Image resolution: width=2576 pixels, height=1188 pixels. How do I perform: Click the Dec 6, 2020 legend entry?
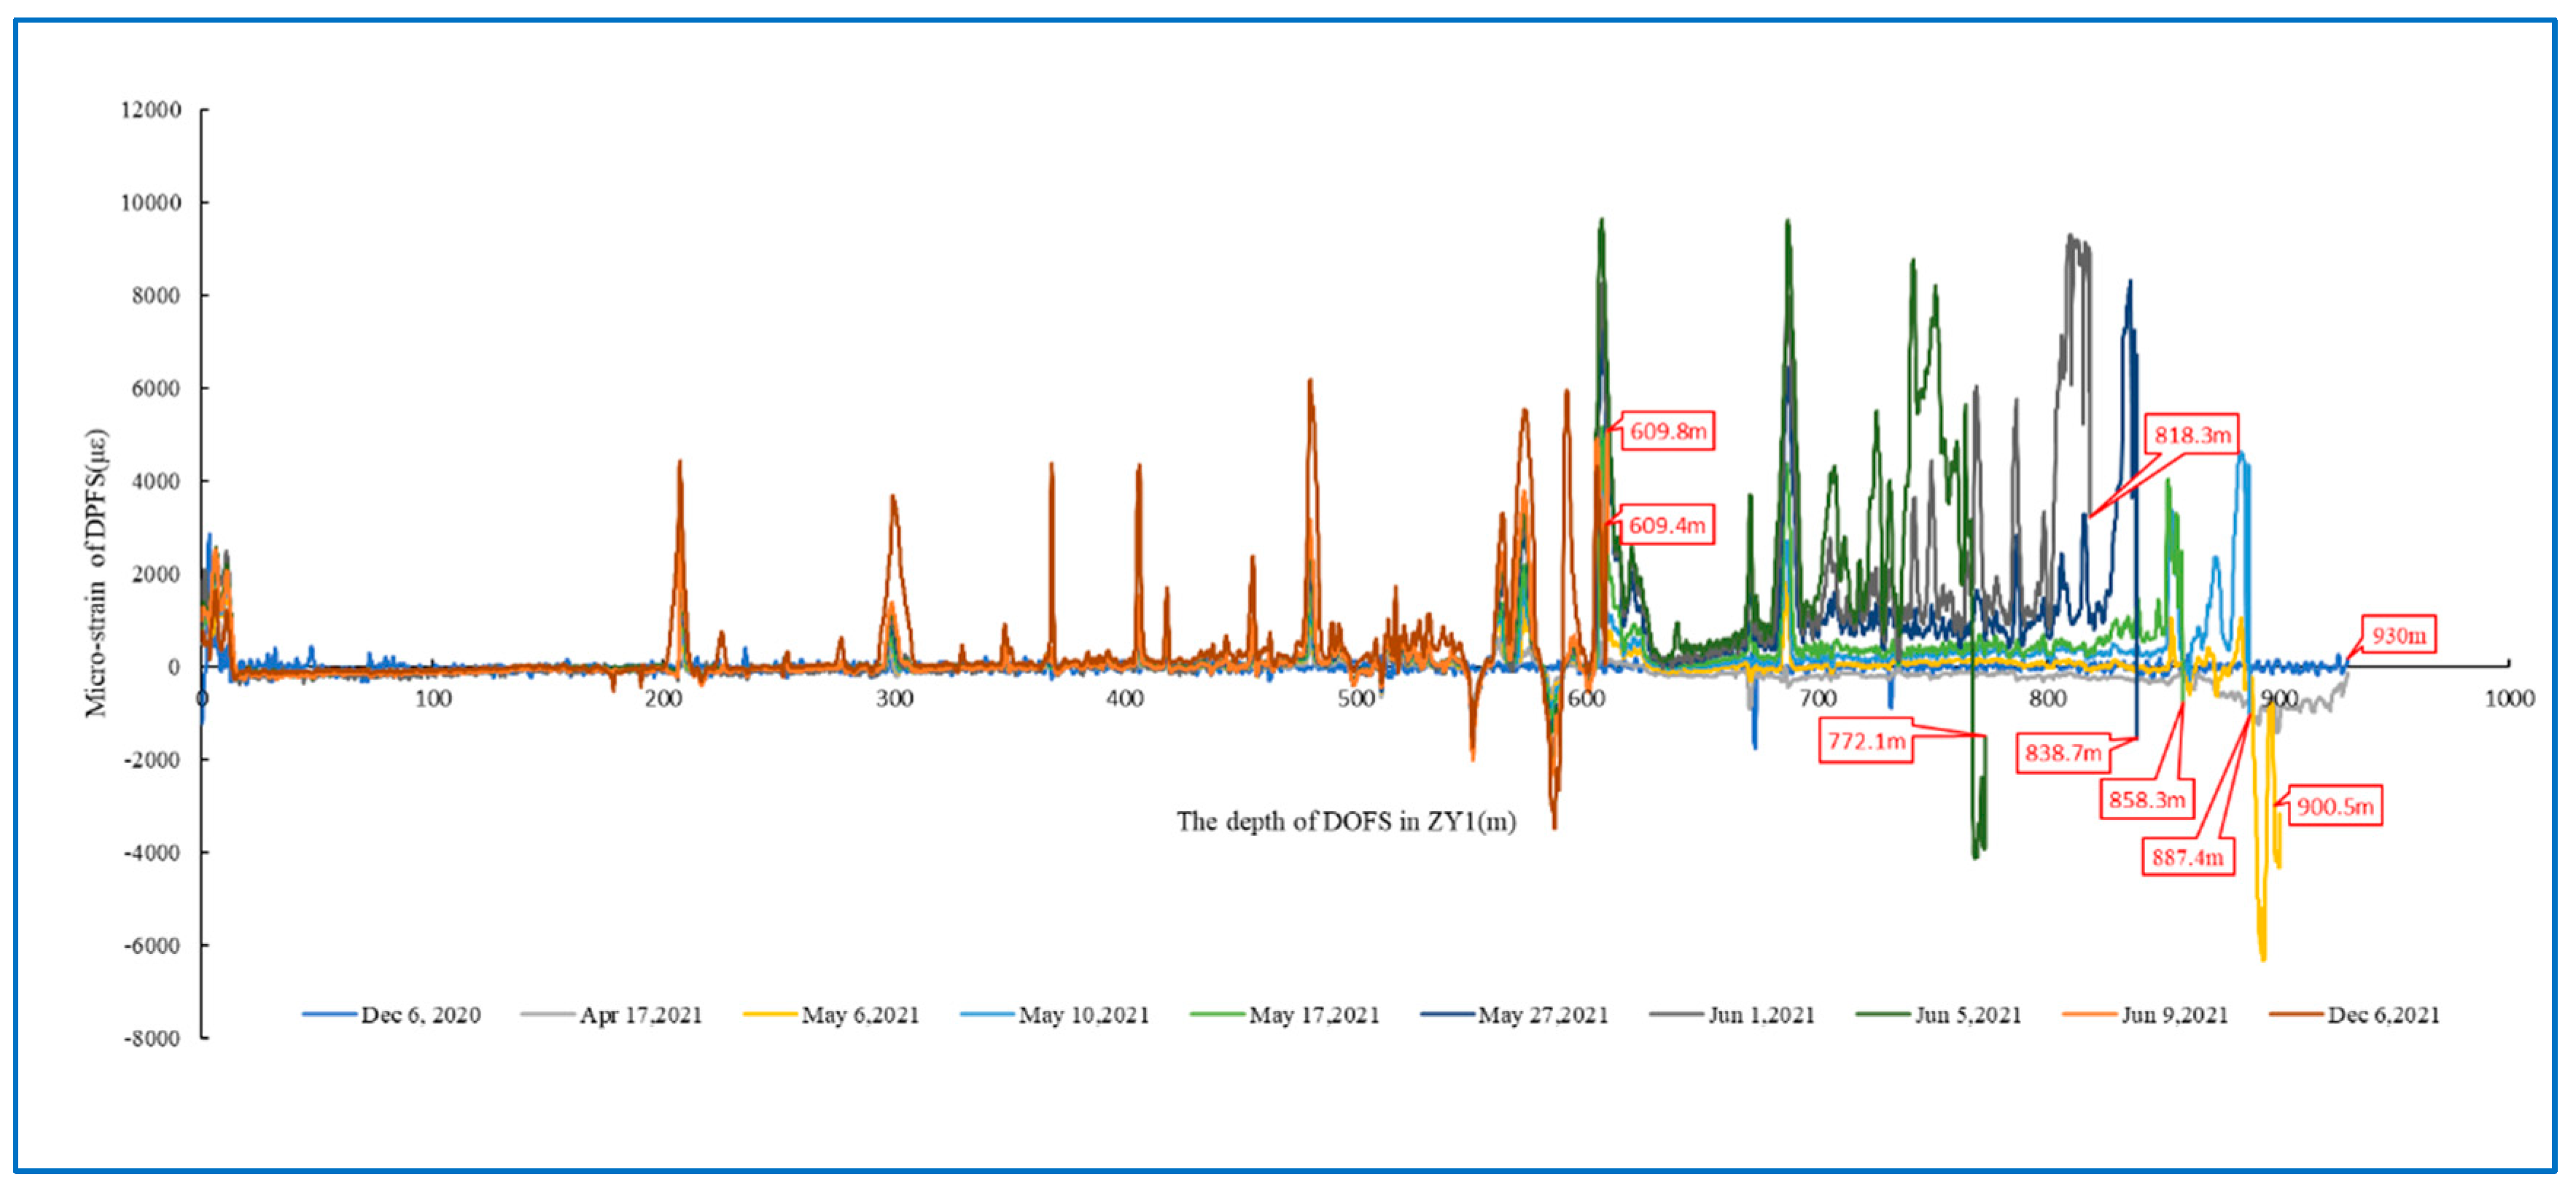(419, 1015)
